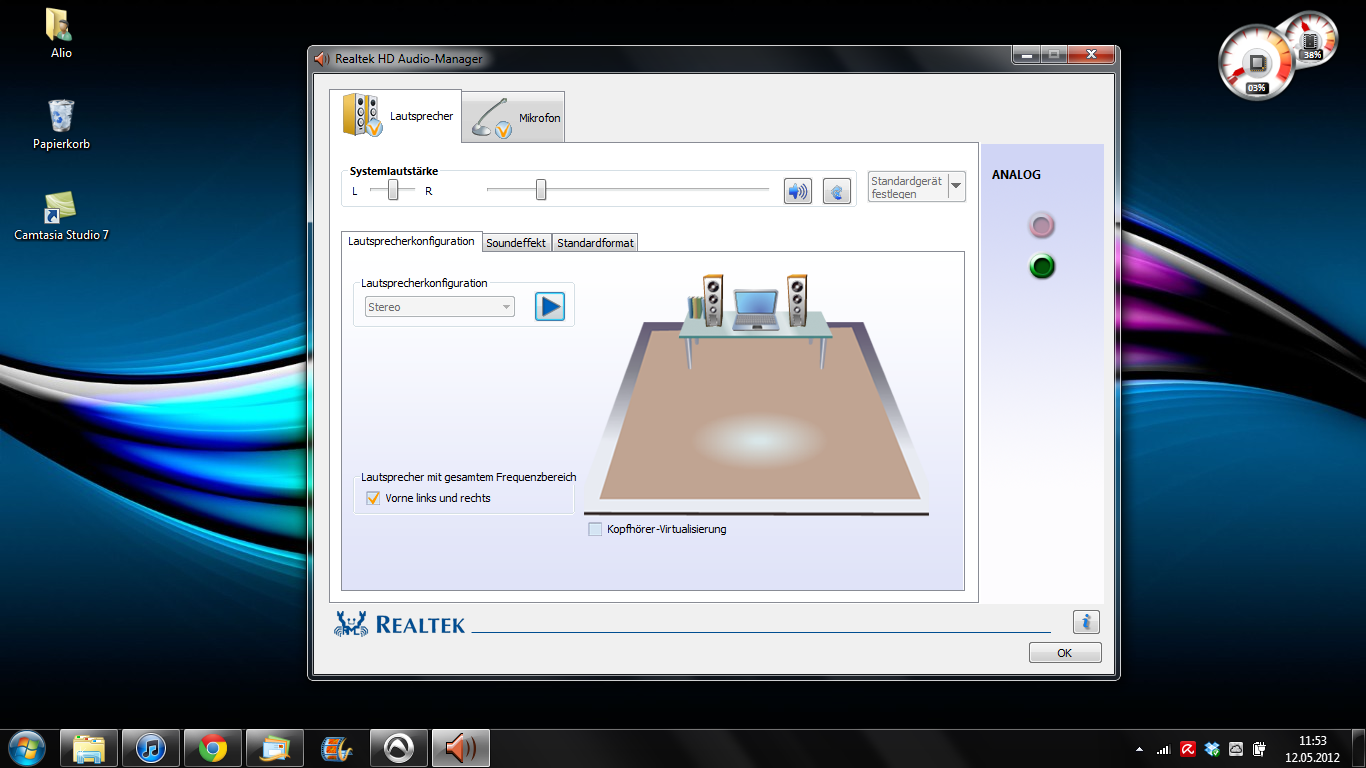Select the Standardformat tab

click(595, 243)
